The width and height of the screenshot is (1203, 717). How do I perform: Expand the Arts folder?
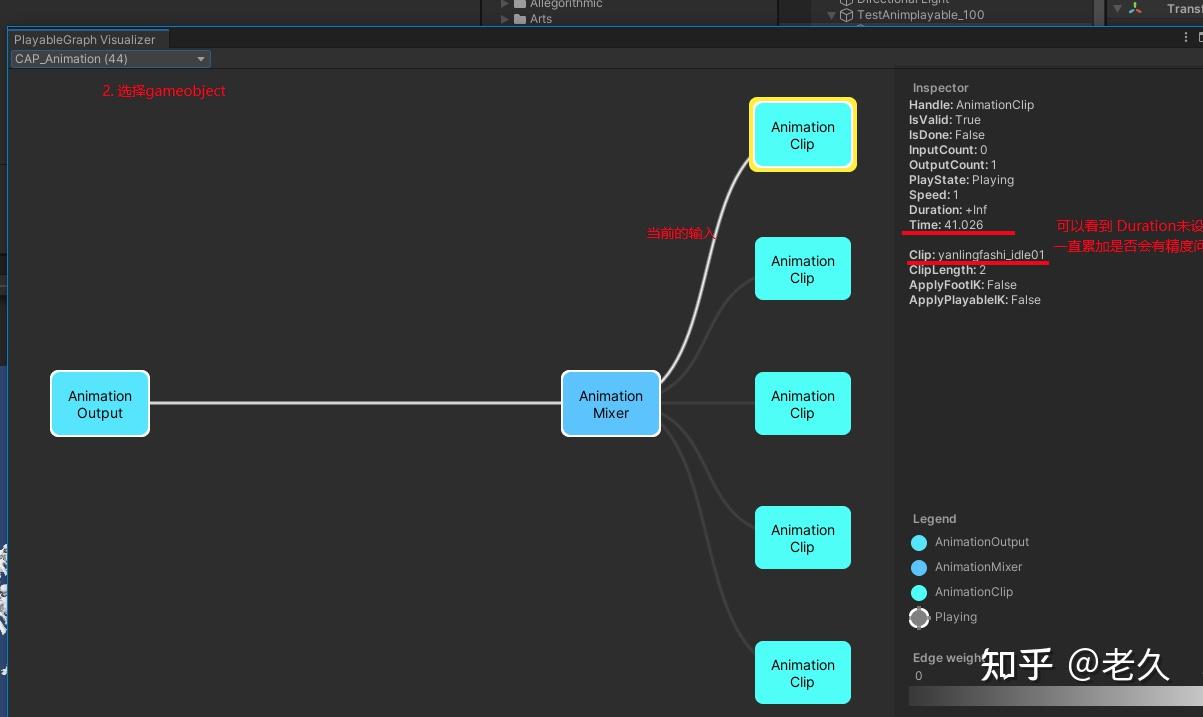505,18
